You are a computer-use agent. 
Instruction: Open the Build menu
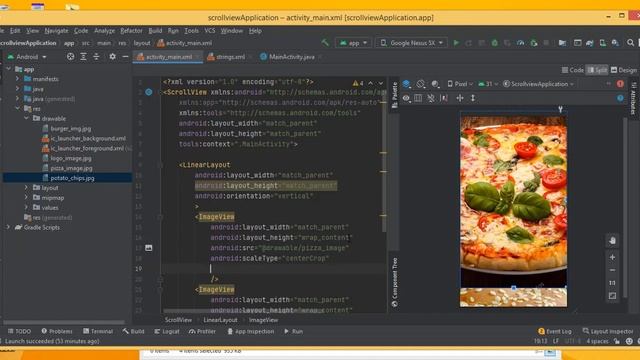click(155, 31)
